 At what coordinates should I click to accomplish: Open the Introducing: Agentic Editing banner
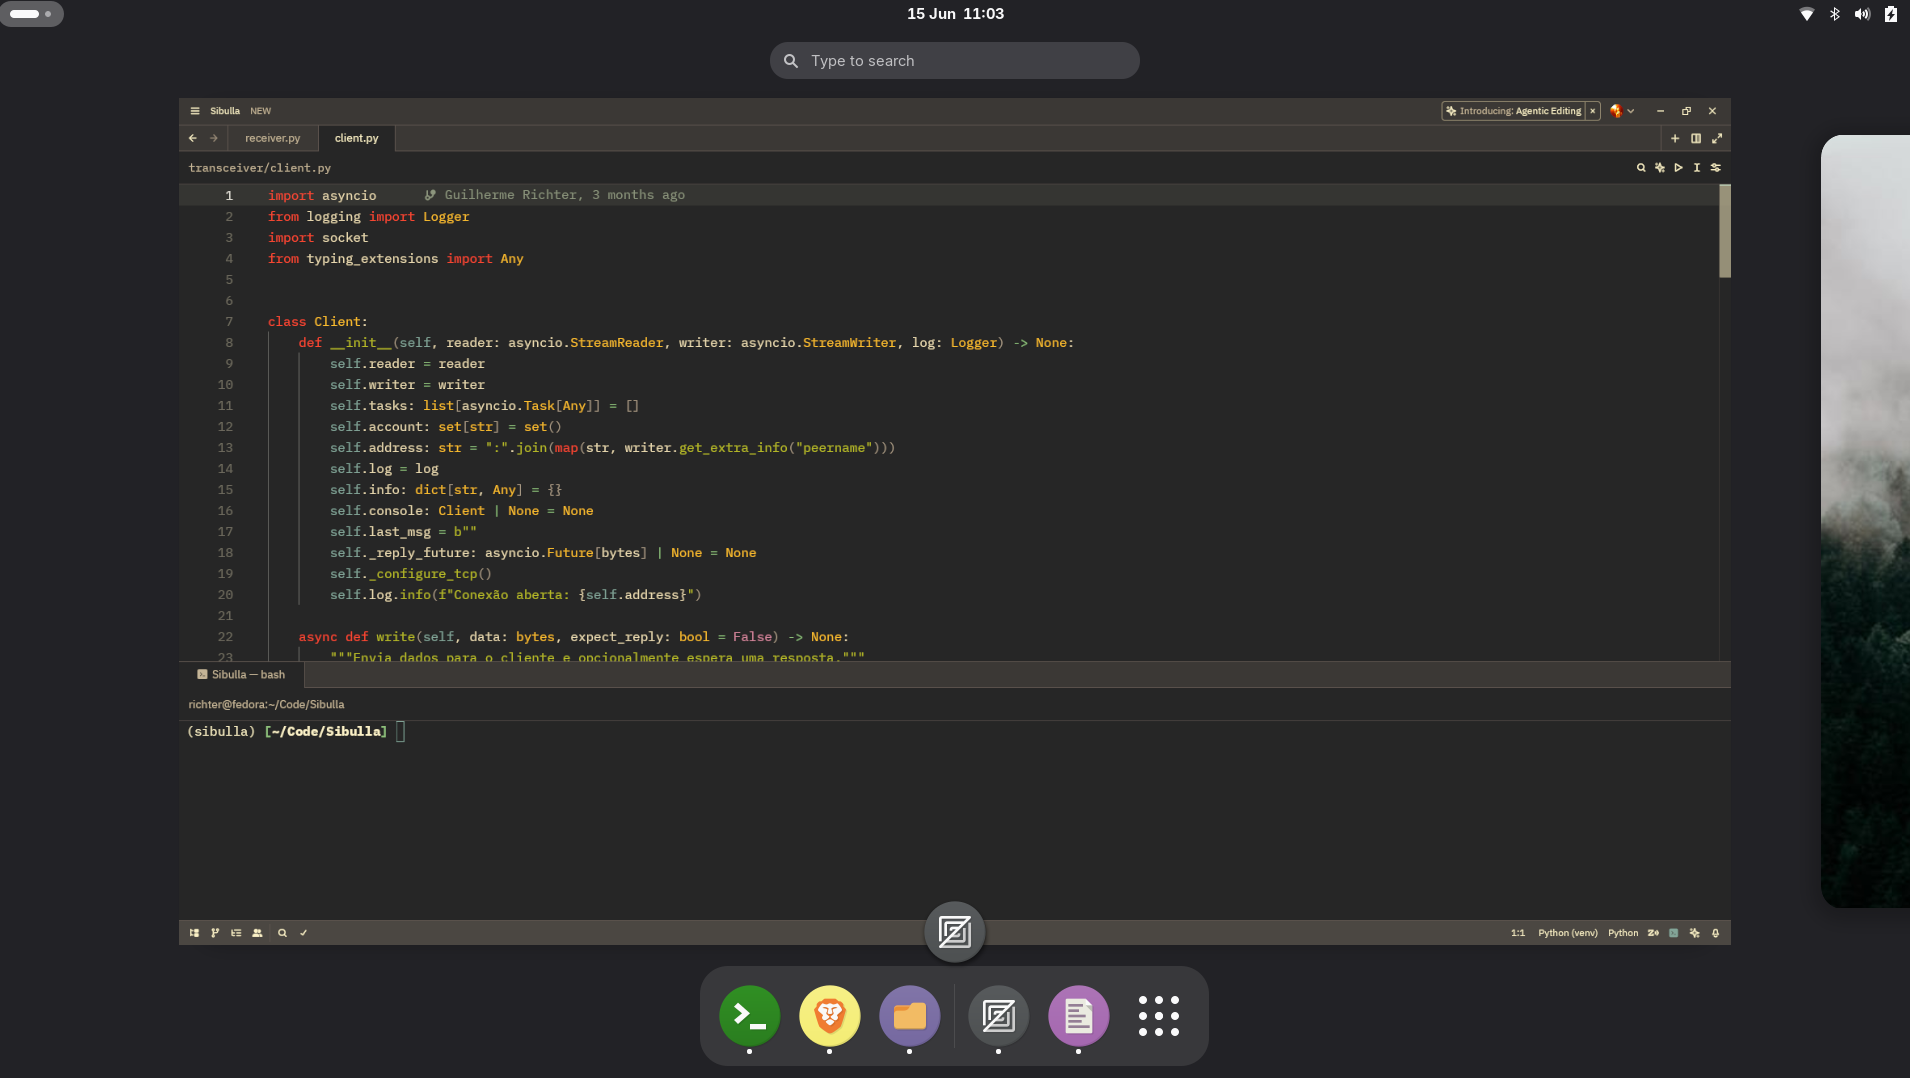(x=1513, y=111)
